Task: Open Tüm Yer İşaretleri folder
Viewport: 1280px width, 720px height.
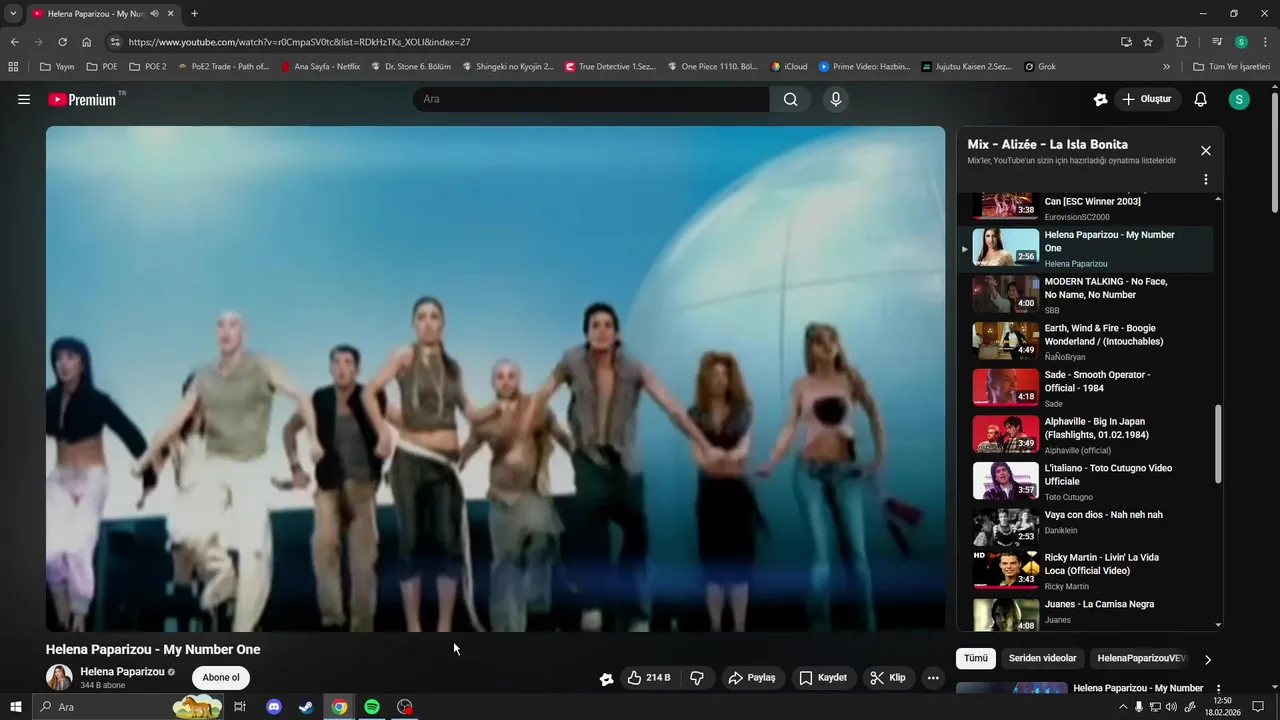Action: point(1232,67)
